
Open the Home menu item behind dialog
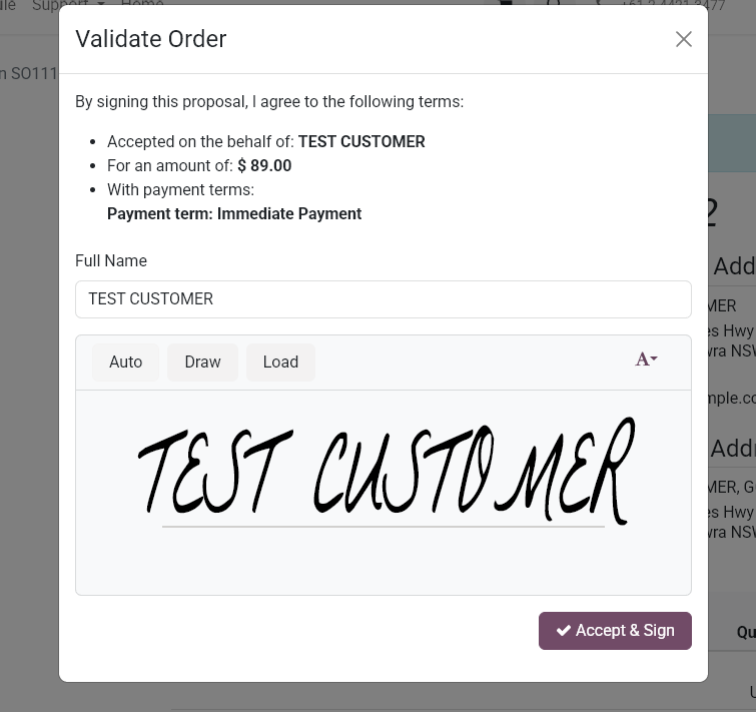(x=141, y=4)
